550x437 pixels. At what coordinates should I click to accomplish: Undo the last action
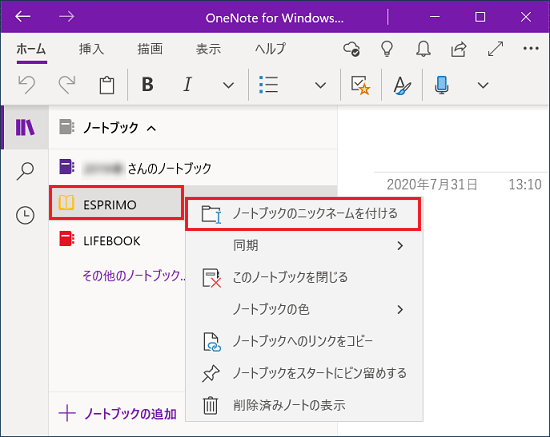(x=27, y=85)
